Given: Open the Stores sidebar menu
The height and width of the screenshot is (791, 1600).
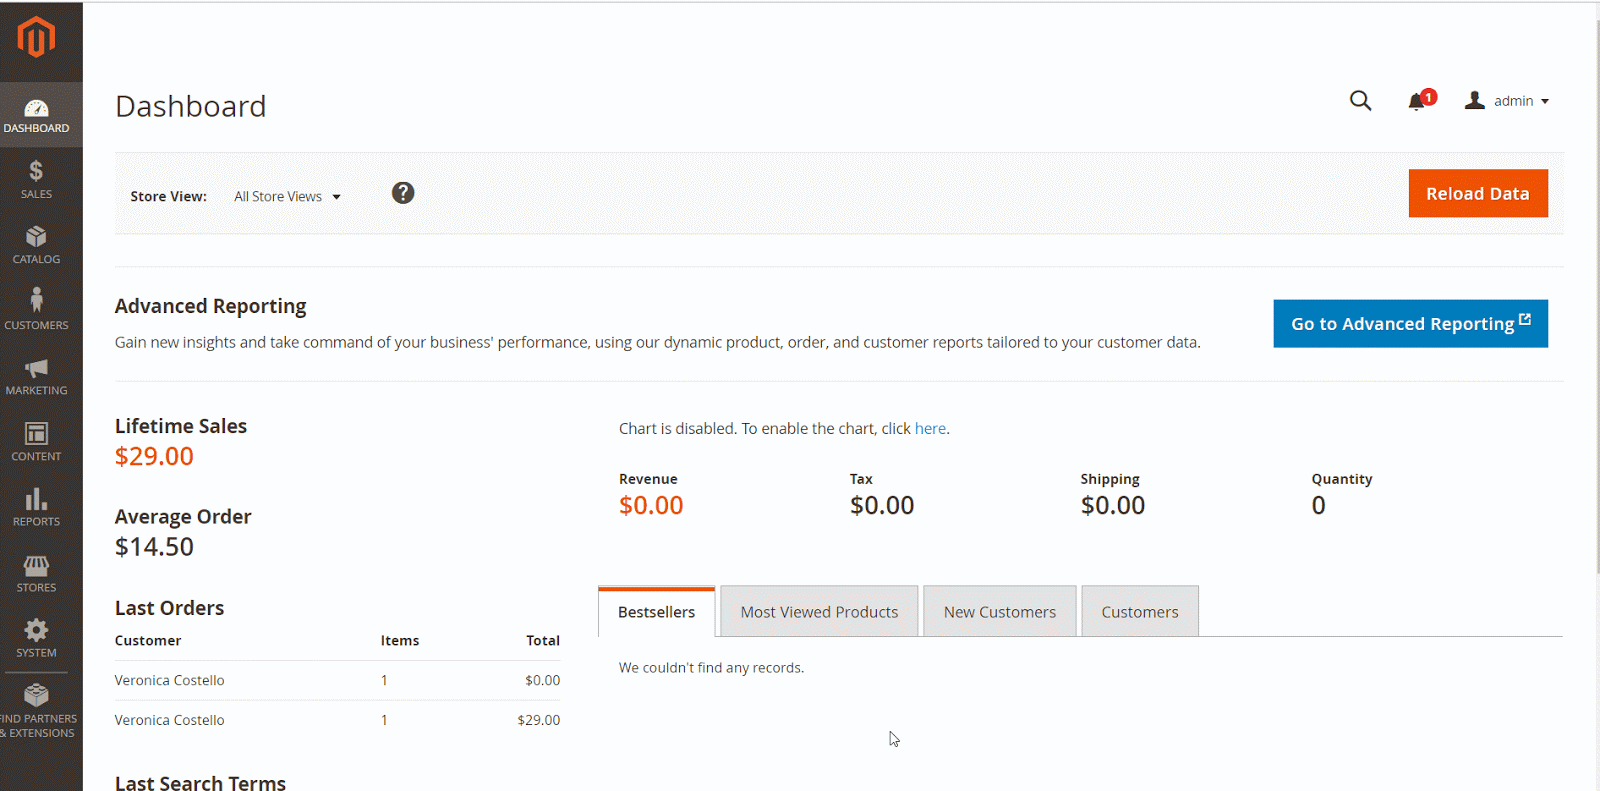Looking at the screenshot, I should (x=36, y=573).
